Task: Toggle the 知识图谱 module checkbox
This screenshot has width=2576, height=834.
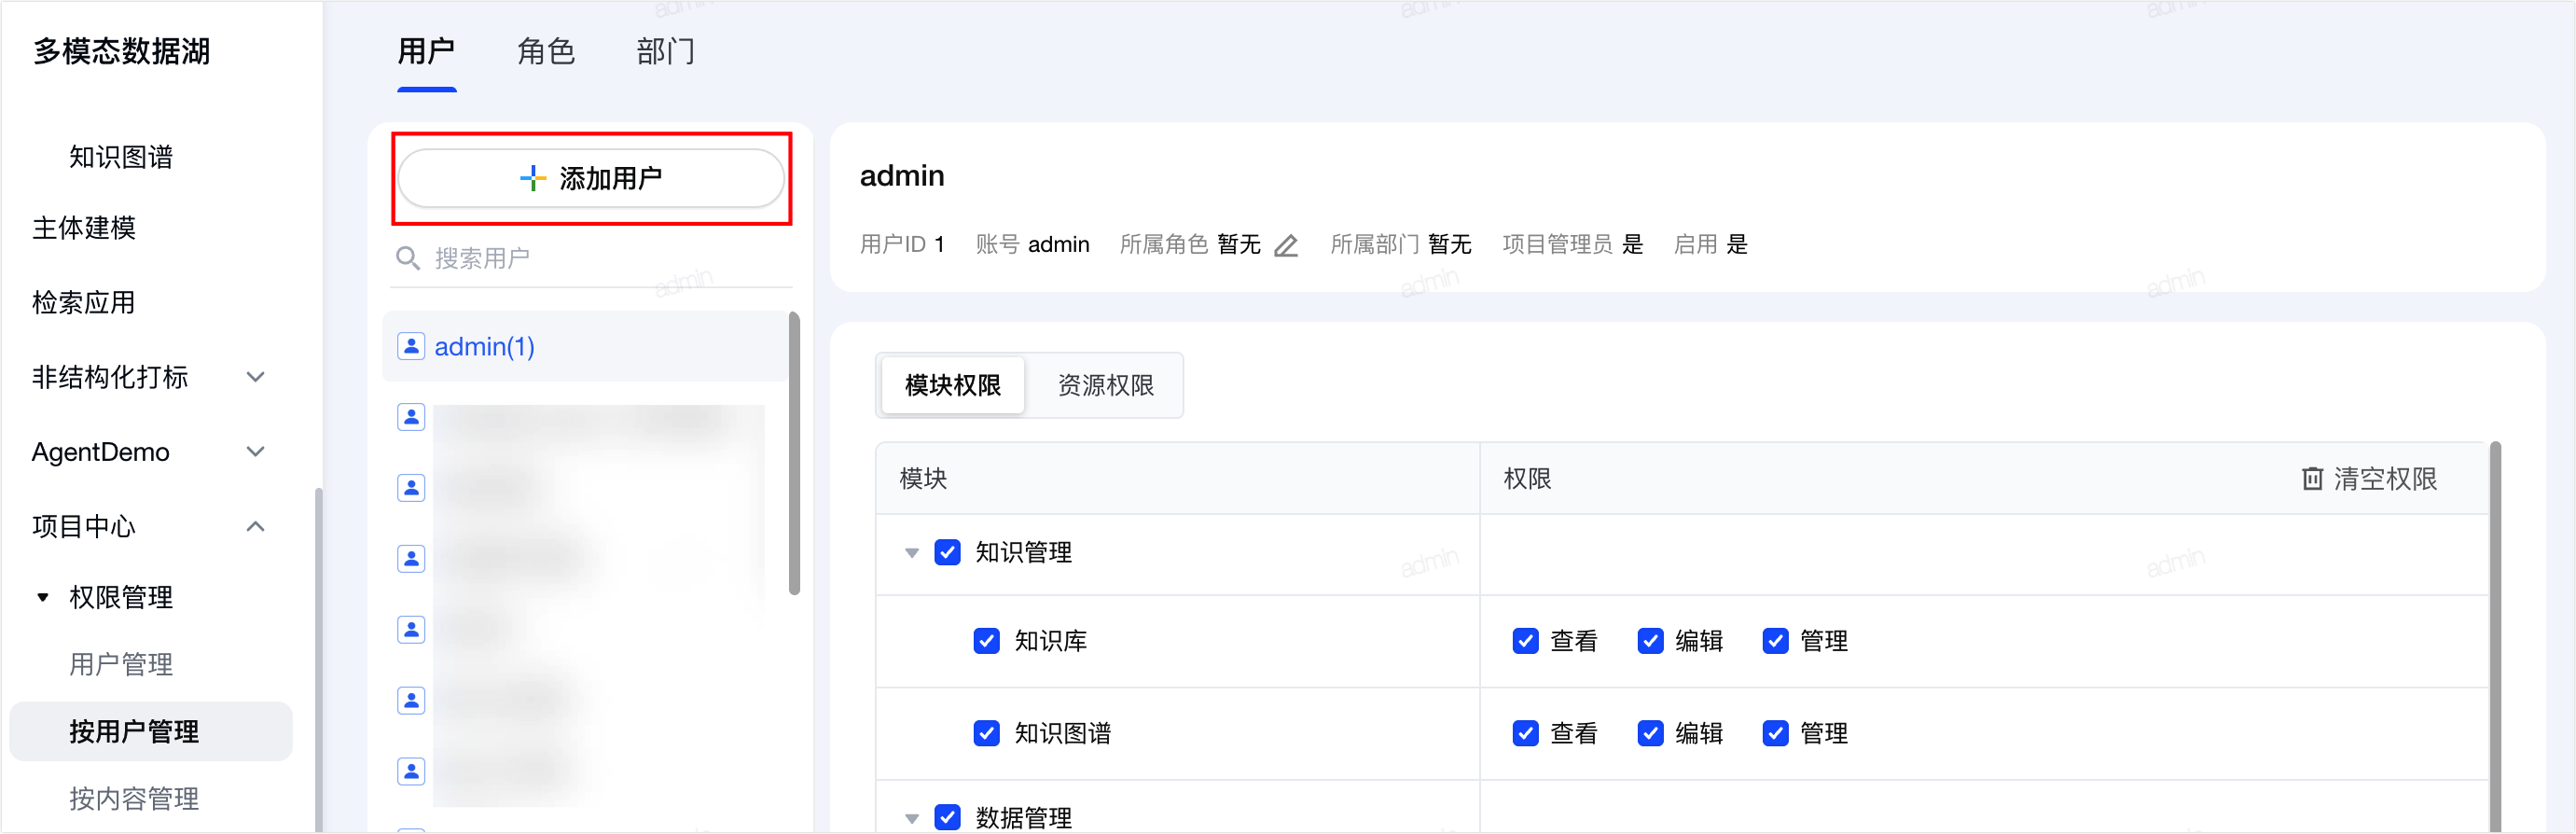Action: pos(986,733)
